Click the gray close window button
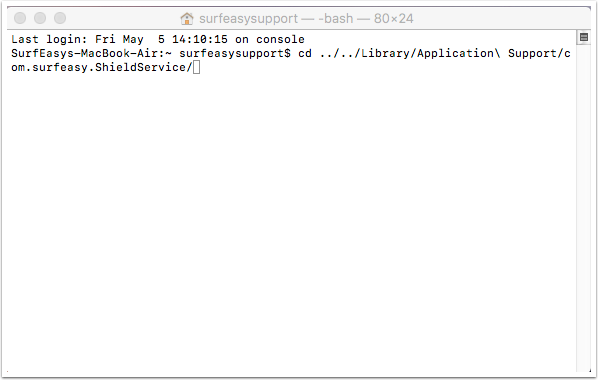This screenshot has height=380, width=598. [20, 18]
